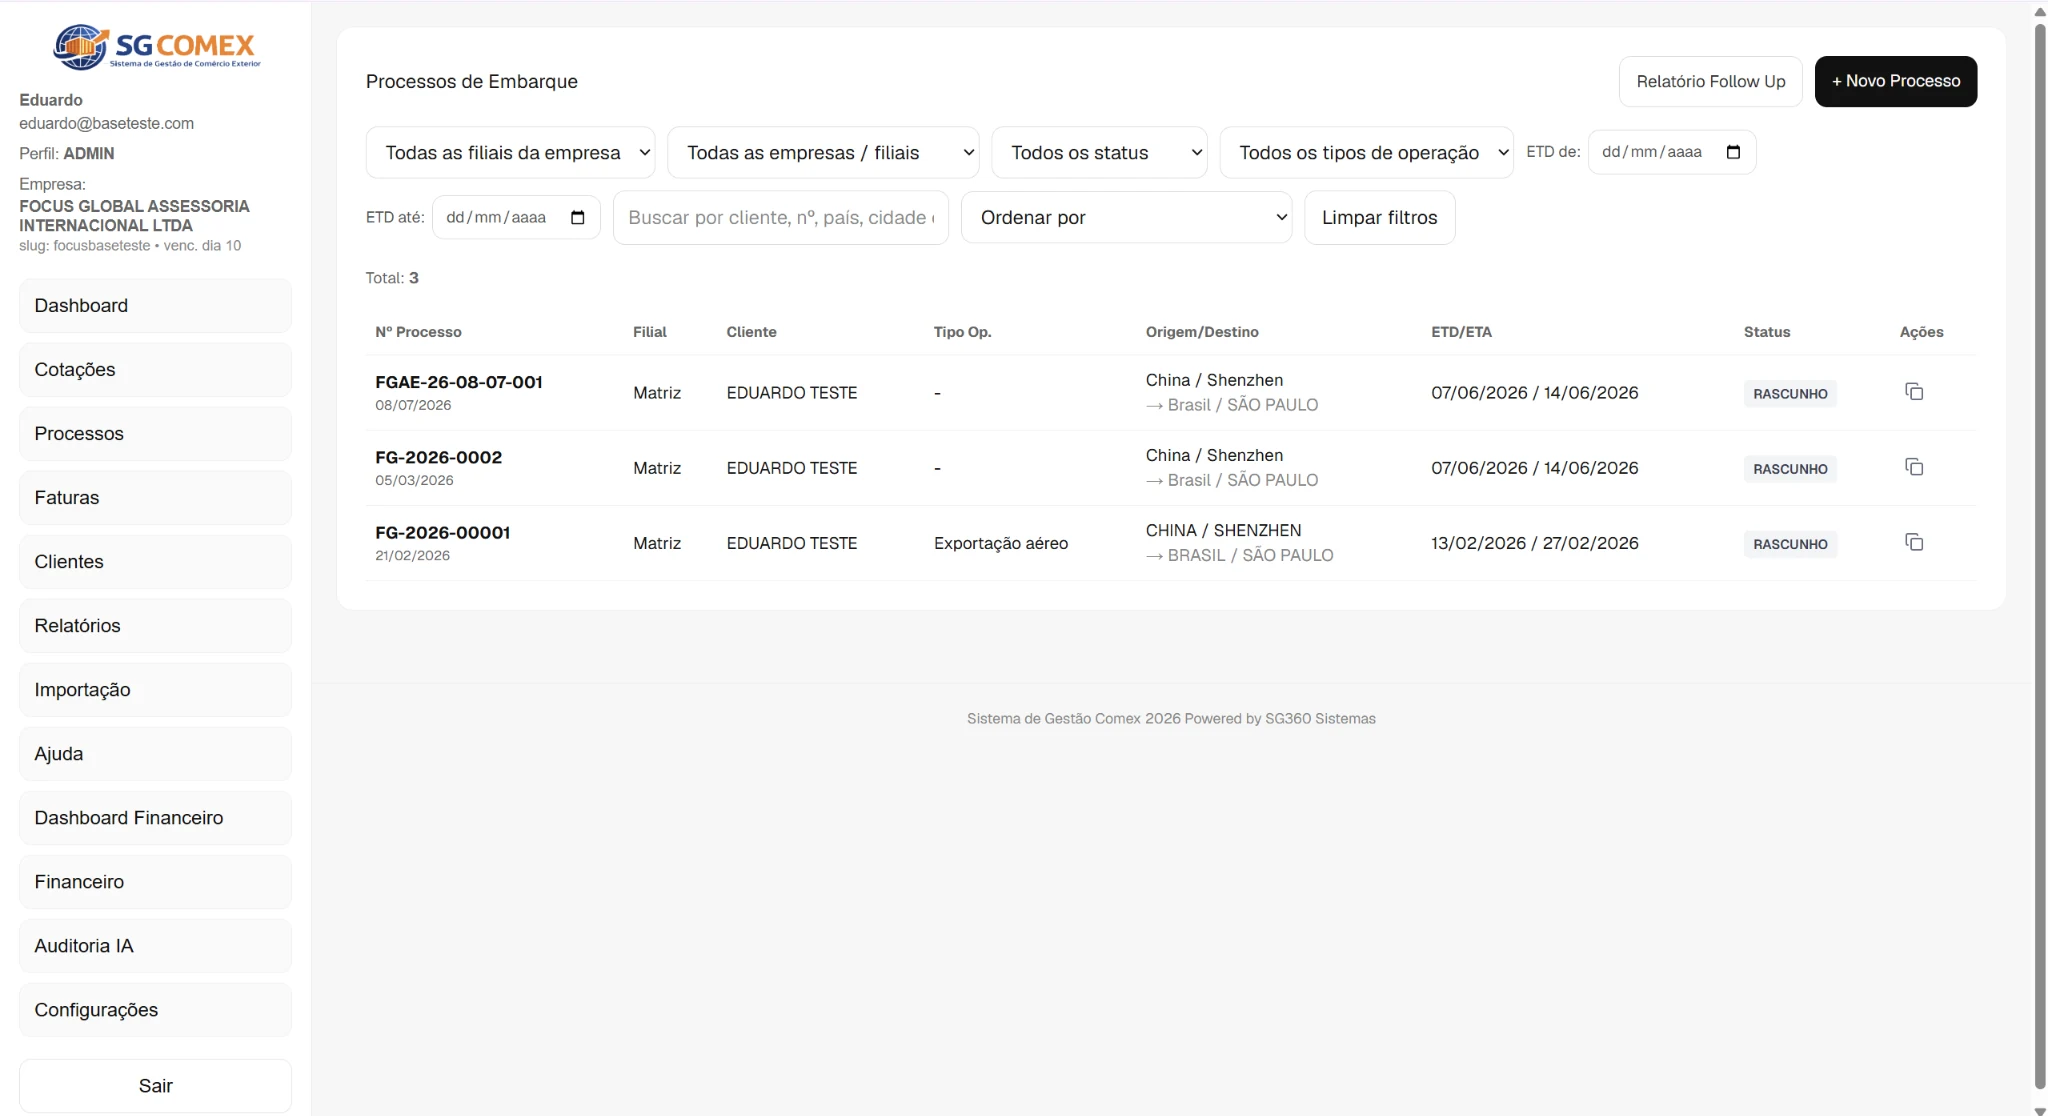Open Faturas menu item

point(155,497)
